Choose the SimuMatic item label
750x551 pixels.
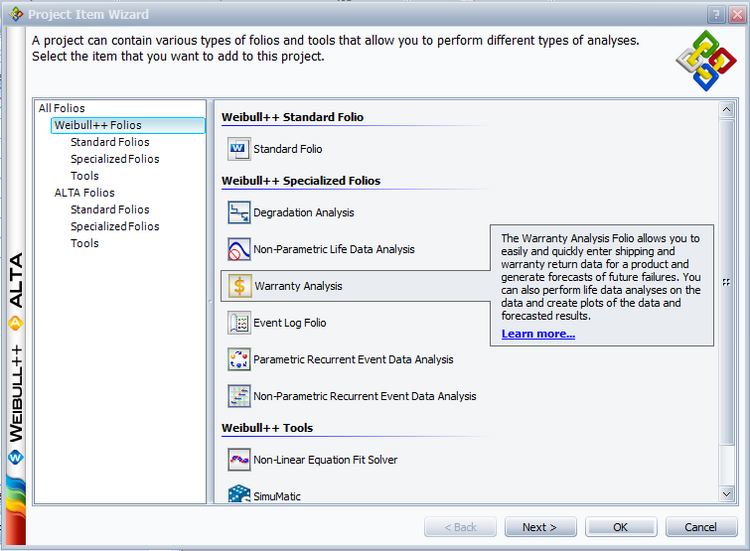(x=277, y=496)
